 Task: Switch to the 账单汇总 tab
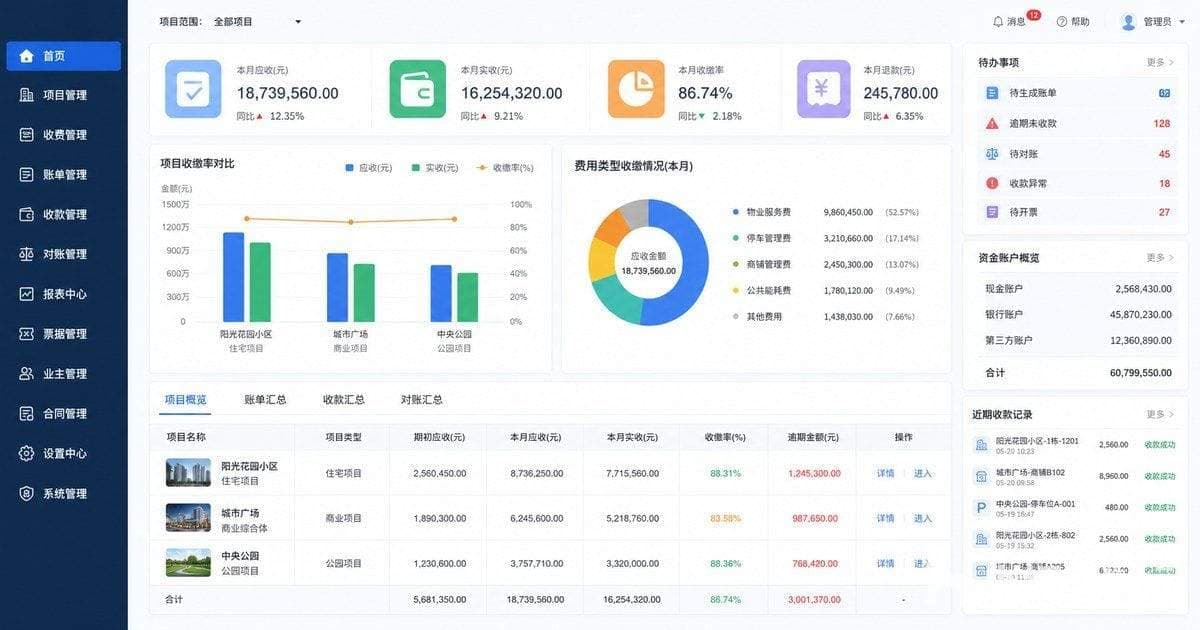pyautogui.click(x=265, y=399)
